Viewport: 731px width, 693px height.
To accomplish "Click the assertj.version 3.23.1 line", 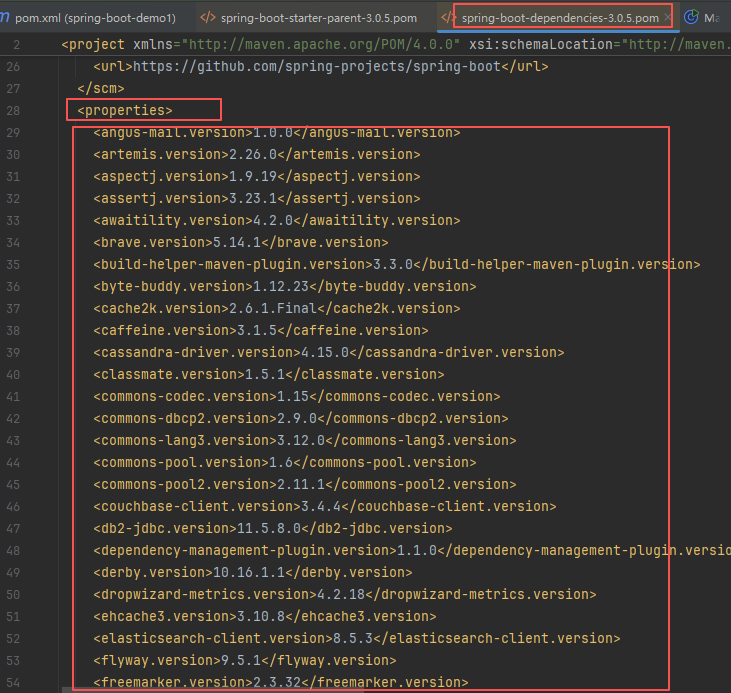I will (256, 198).
